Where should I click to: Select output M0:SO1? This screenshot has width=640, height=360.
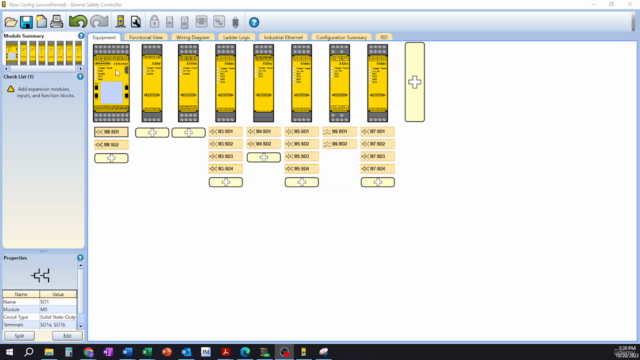tap(111, 132)
